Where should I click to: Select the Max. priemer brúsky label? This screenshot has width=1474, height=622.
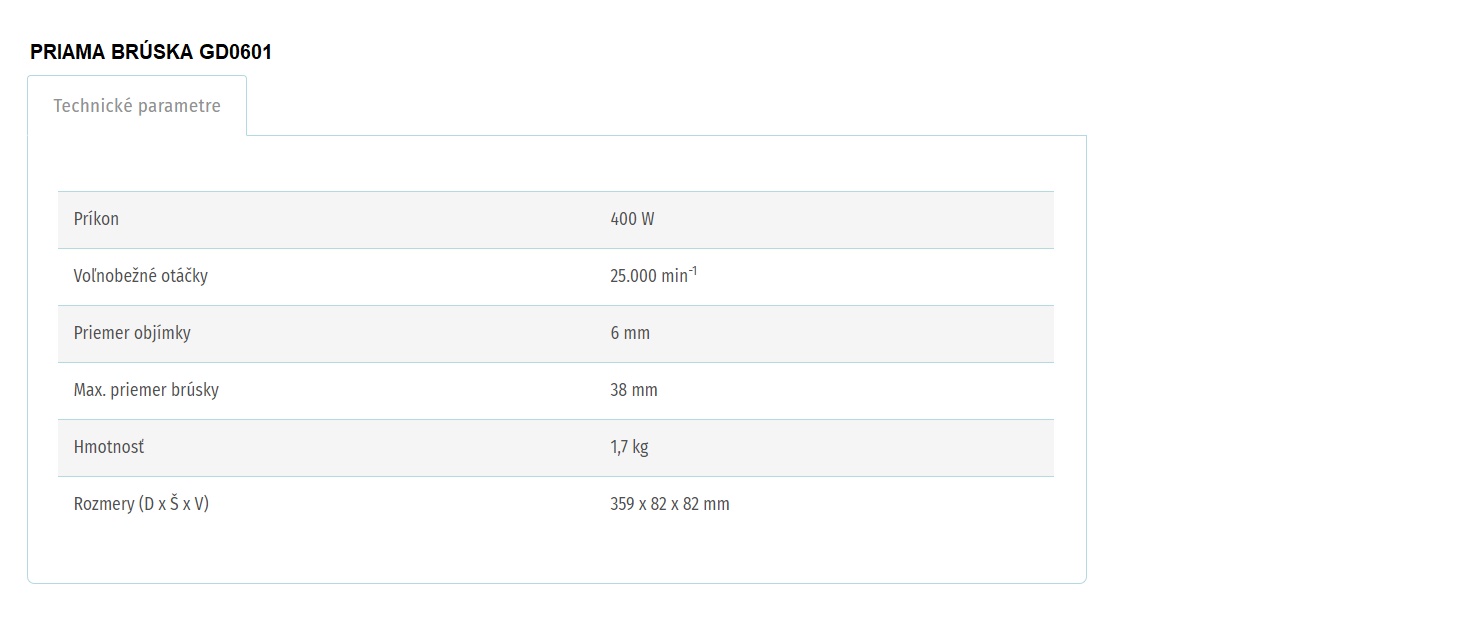pyautogui.click(x=146, y=390)
